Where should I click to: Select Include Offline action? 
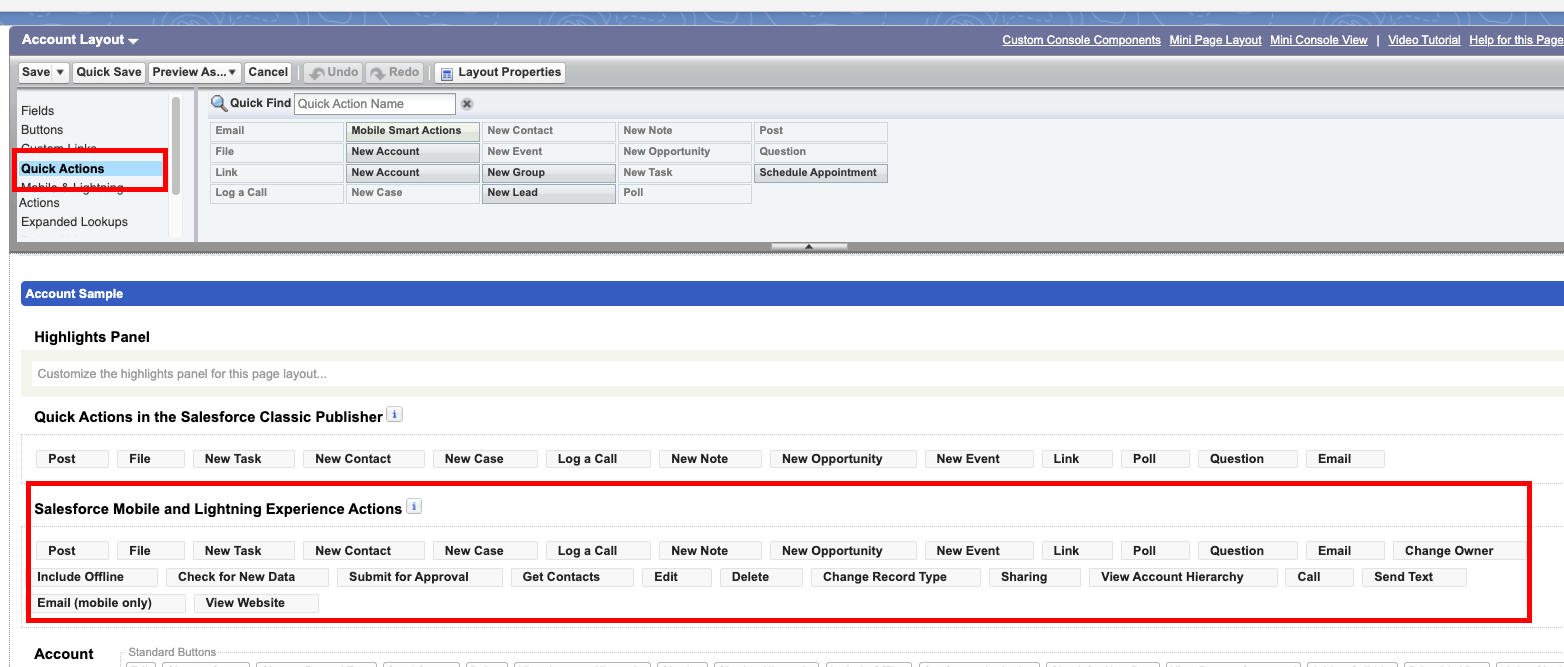(96, 577)
